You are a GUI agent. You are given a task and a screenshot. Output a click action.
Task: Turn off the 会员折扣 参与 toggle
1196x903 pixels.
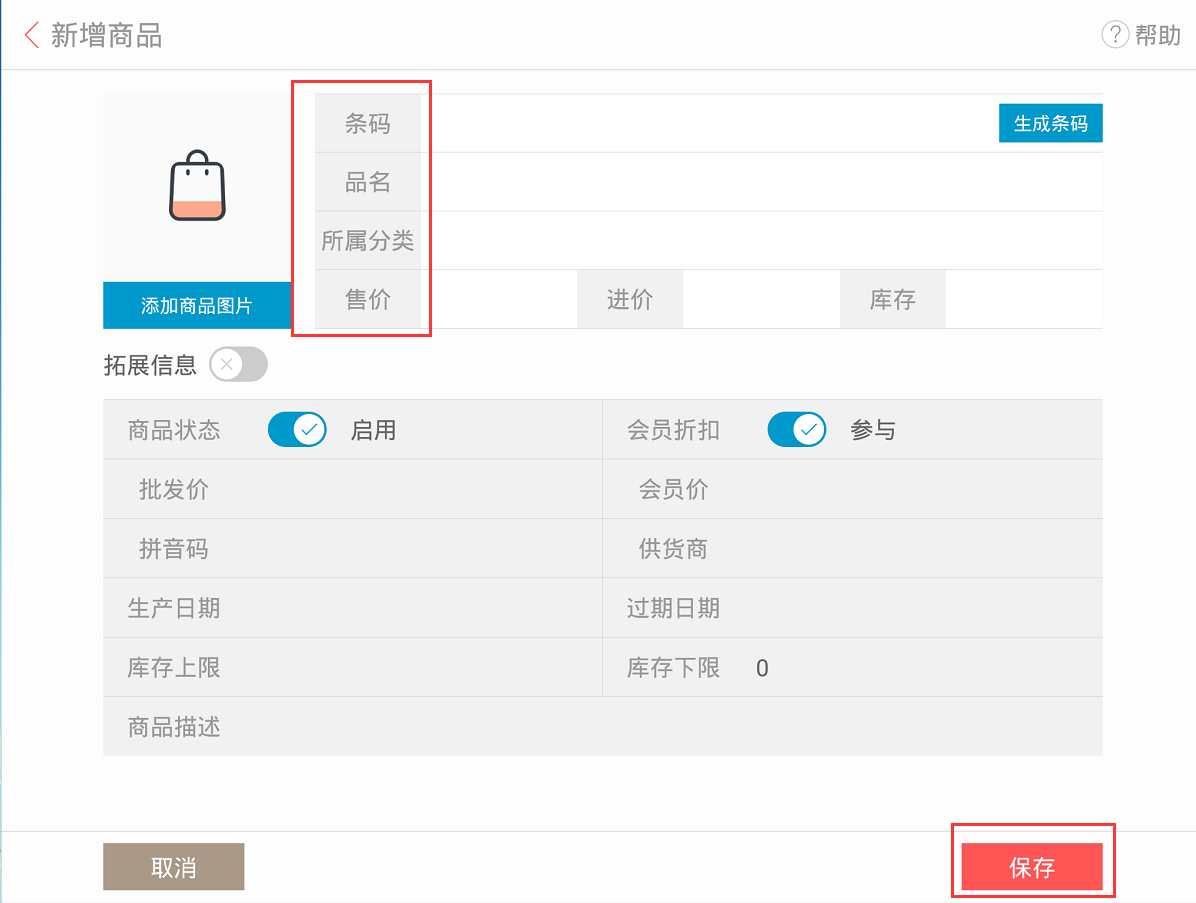point(796,430)
